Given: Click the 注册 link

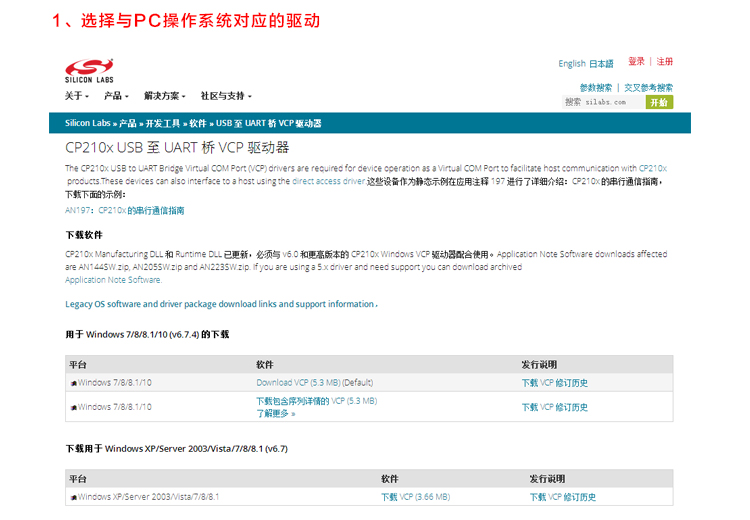Looking at the screenshot, I should pyautogui.click(x=664, y=61).
